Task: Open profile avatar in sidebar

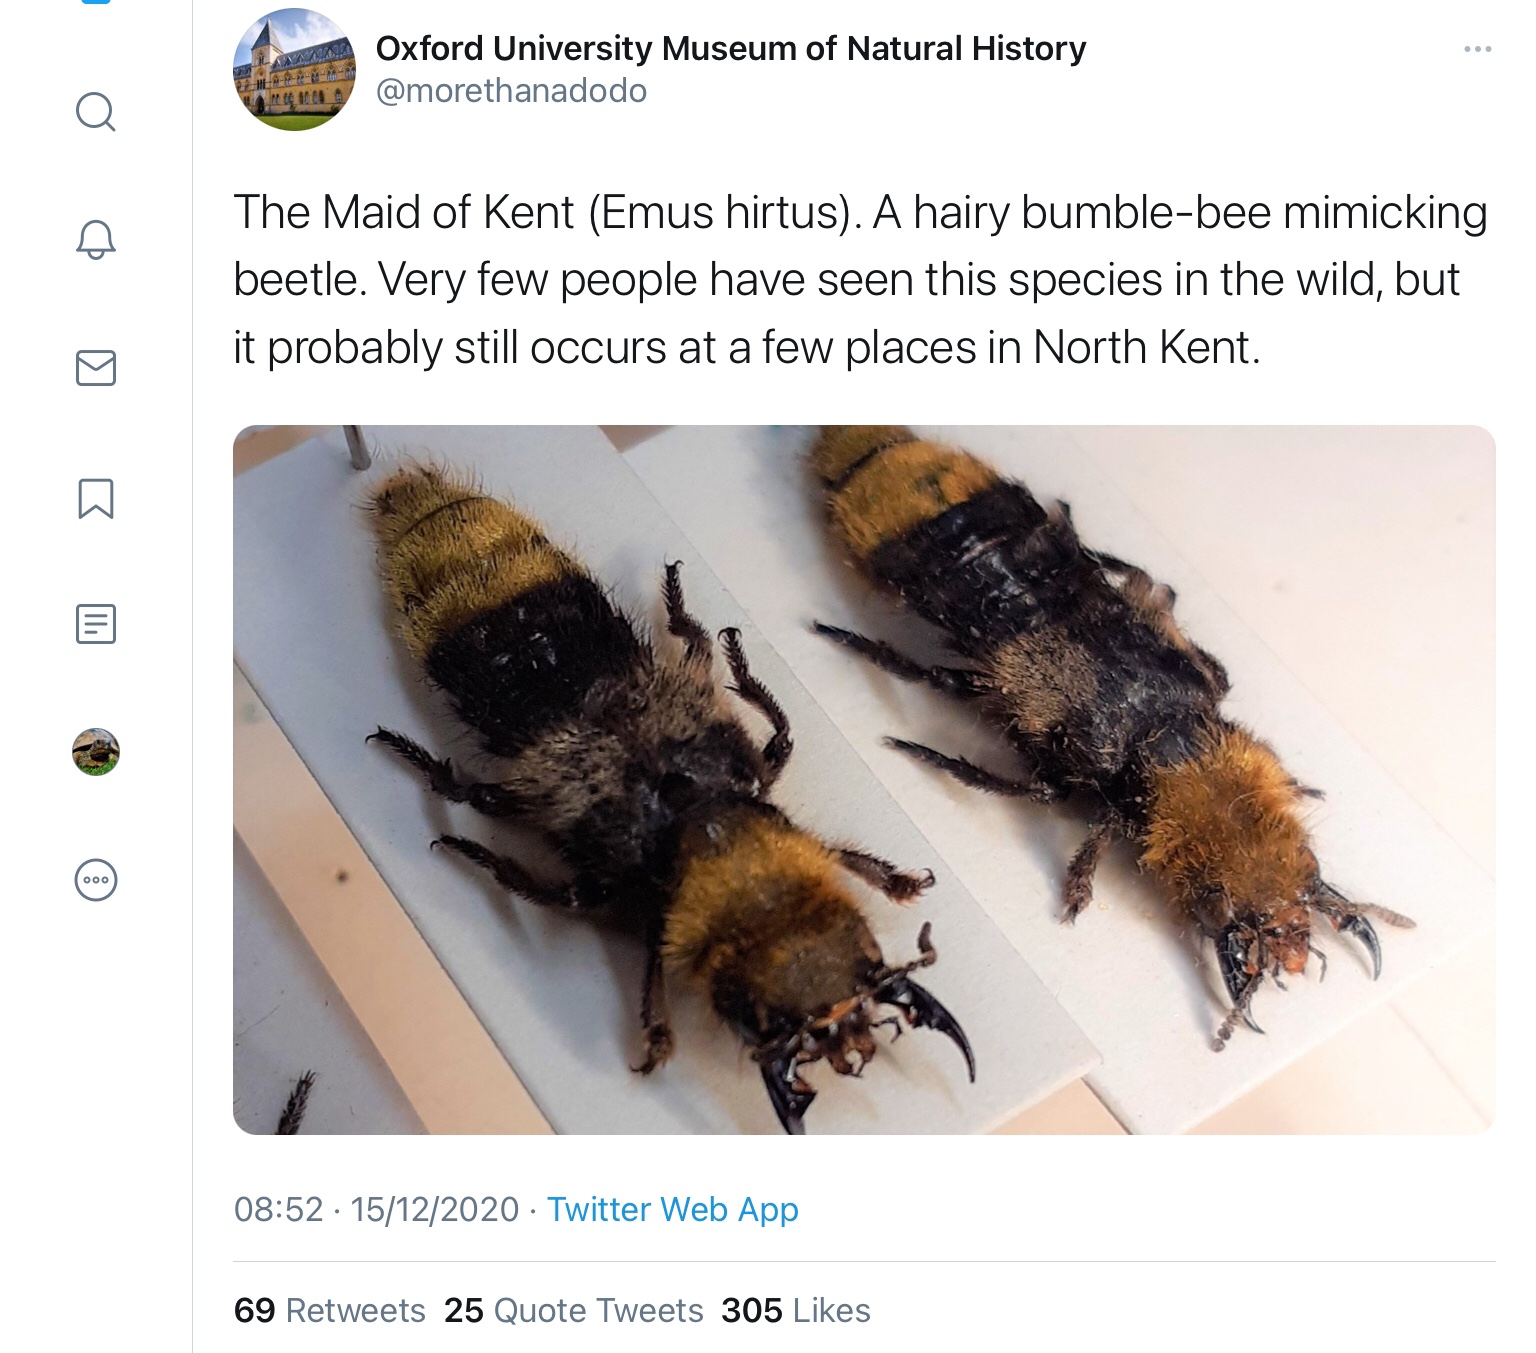Action: click(96, 752)
